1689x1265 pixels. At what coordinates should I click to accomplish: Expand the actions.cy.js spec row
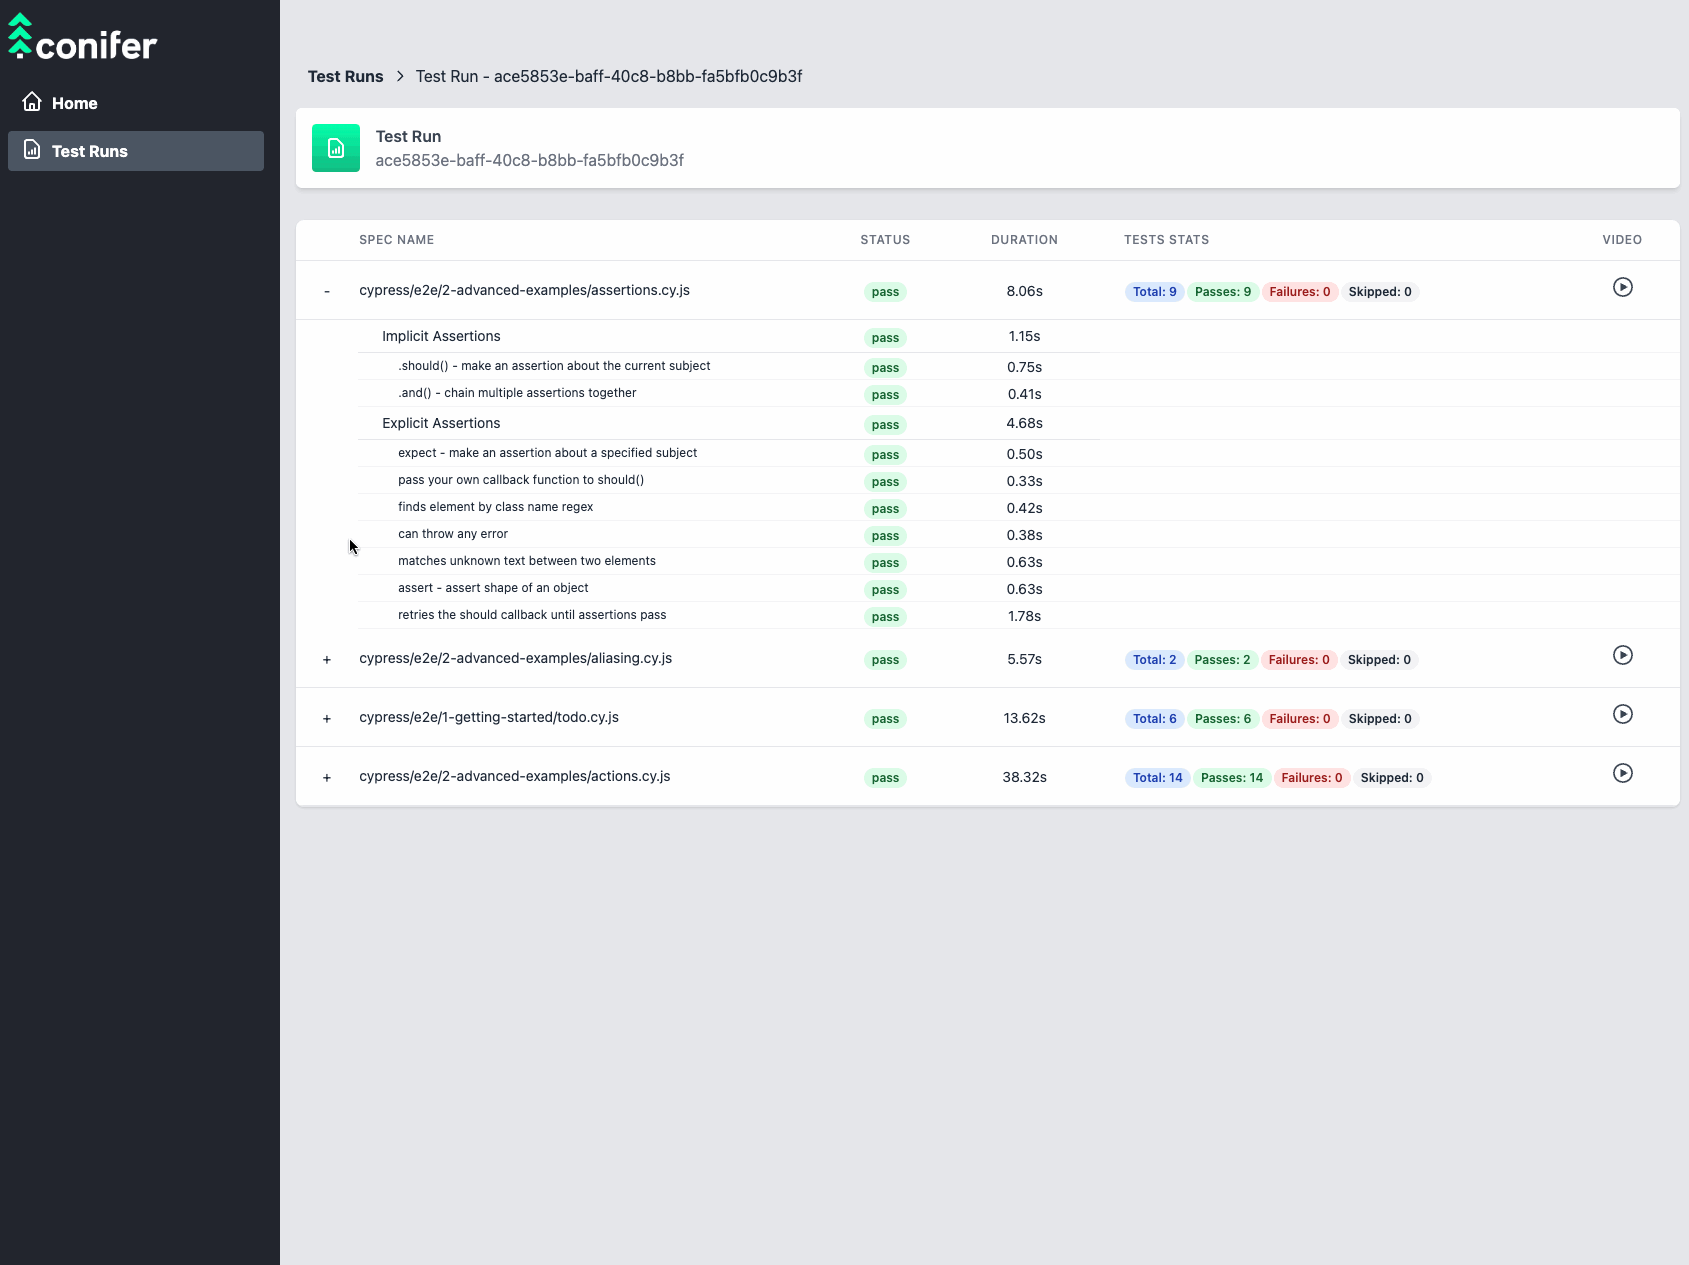tap(327, 778)
